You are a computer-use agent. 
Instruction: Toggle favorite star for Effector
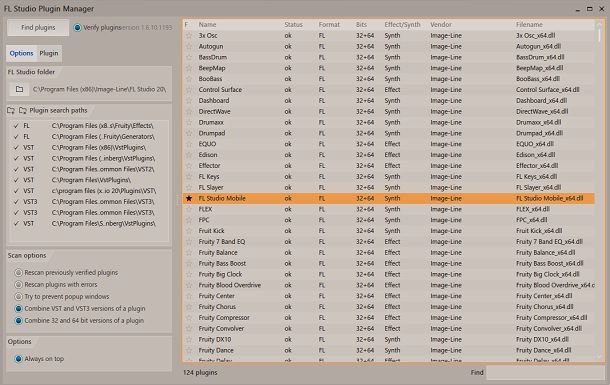(189, 166)
